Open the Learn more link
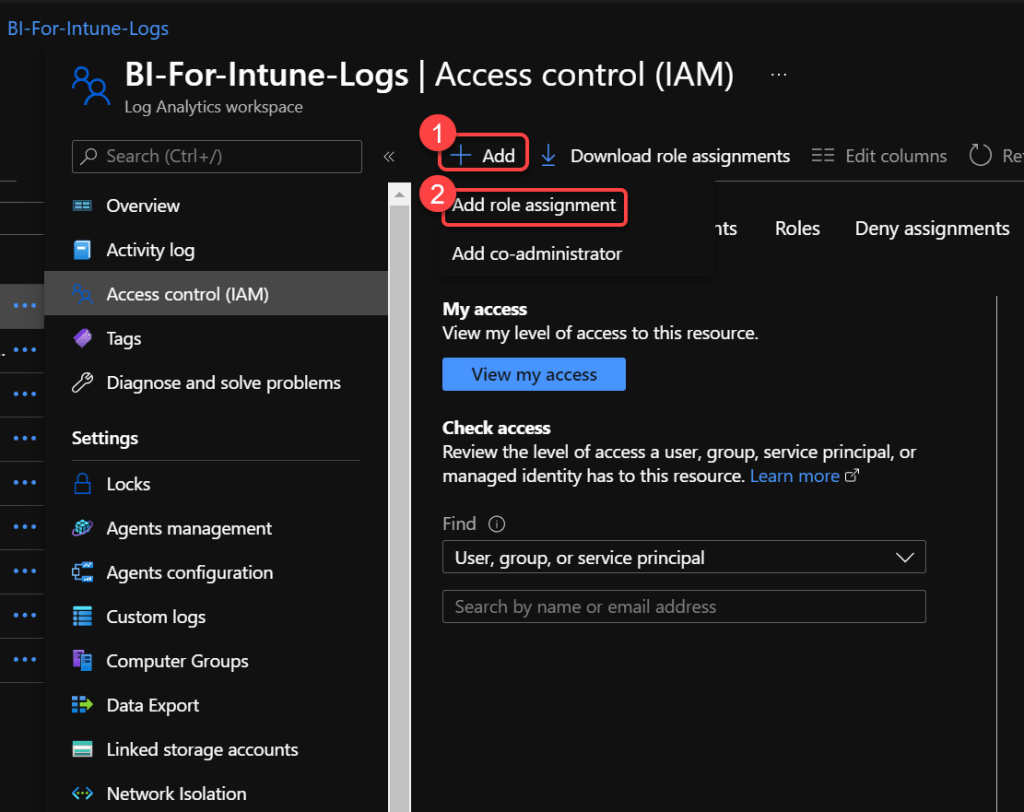Viewport: 1024px width, 812px height. coord(795,476)
